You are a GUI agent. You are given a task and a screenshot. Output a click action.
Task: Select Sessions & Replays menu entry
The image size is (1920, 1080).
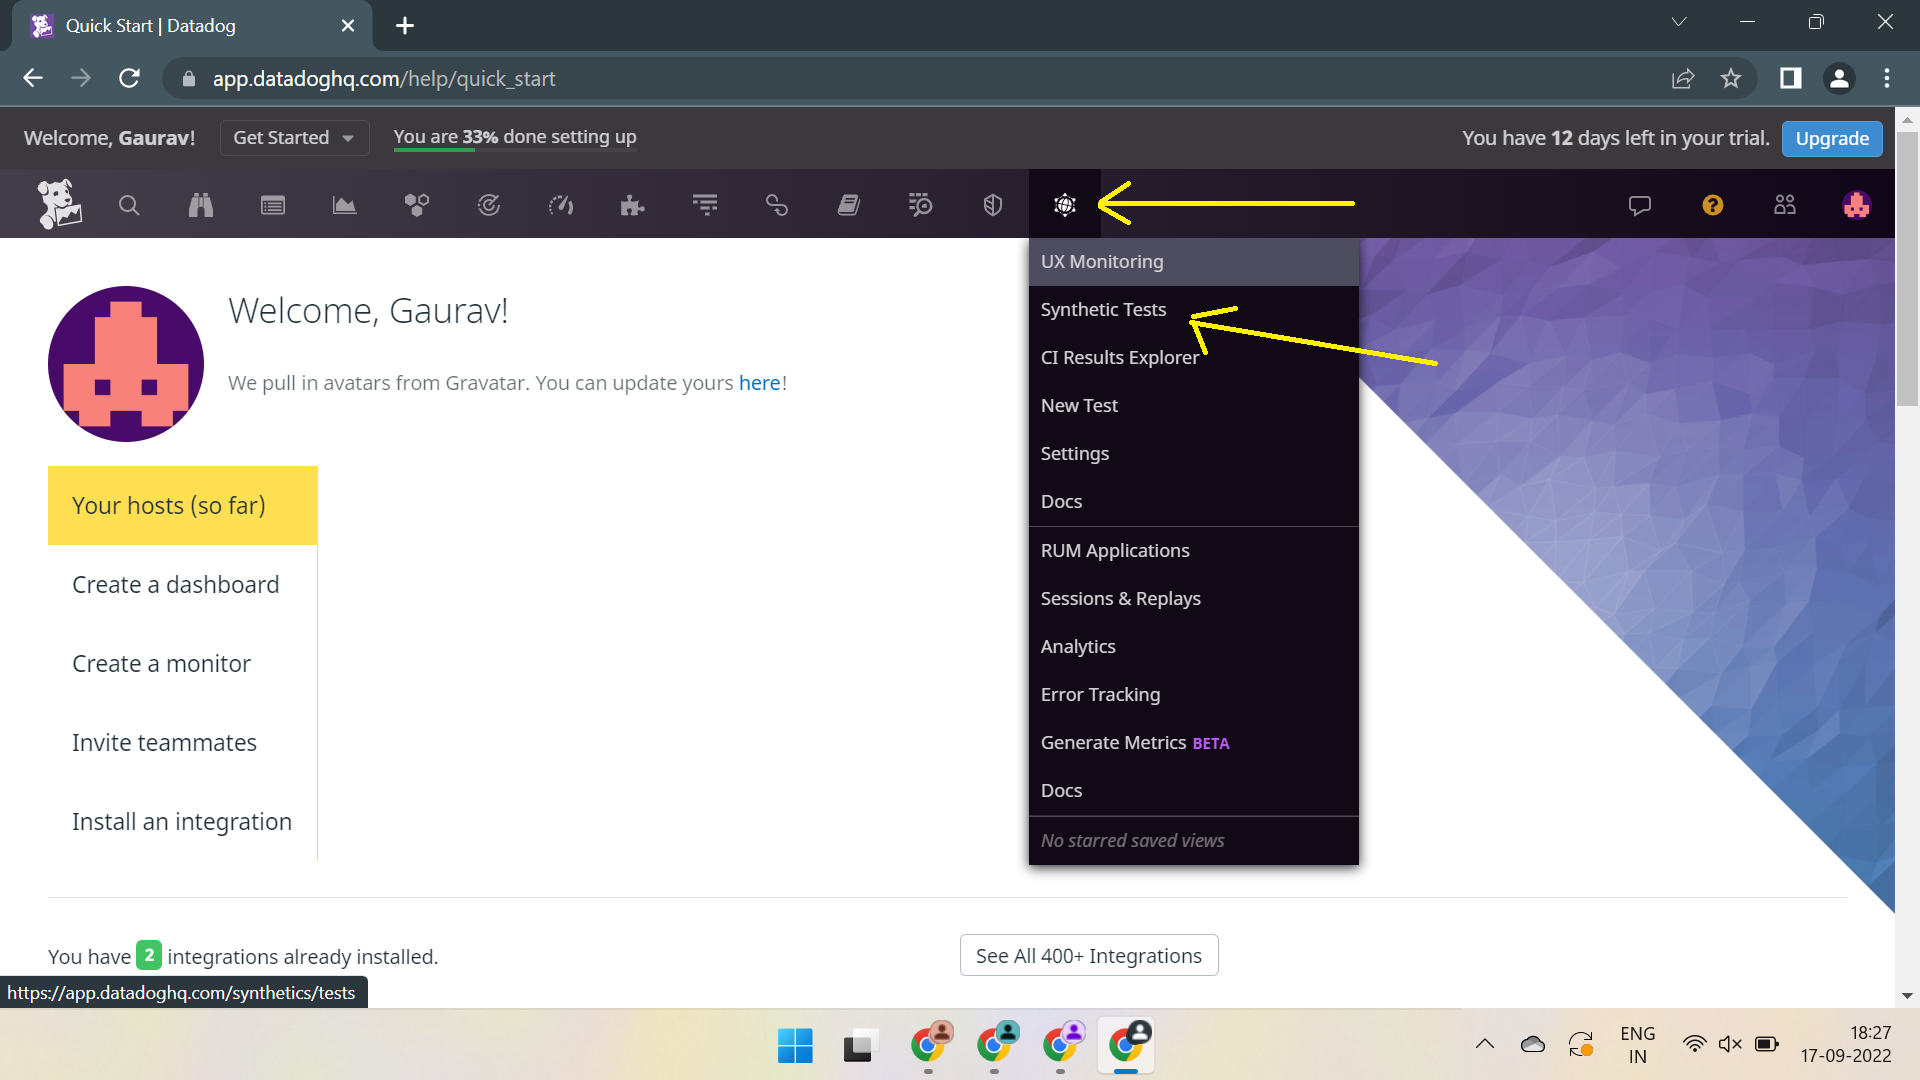1193,599
